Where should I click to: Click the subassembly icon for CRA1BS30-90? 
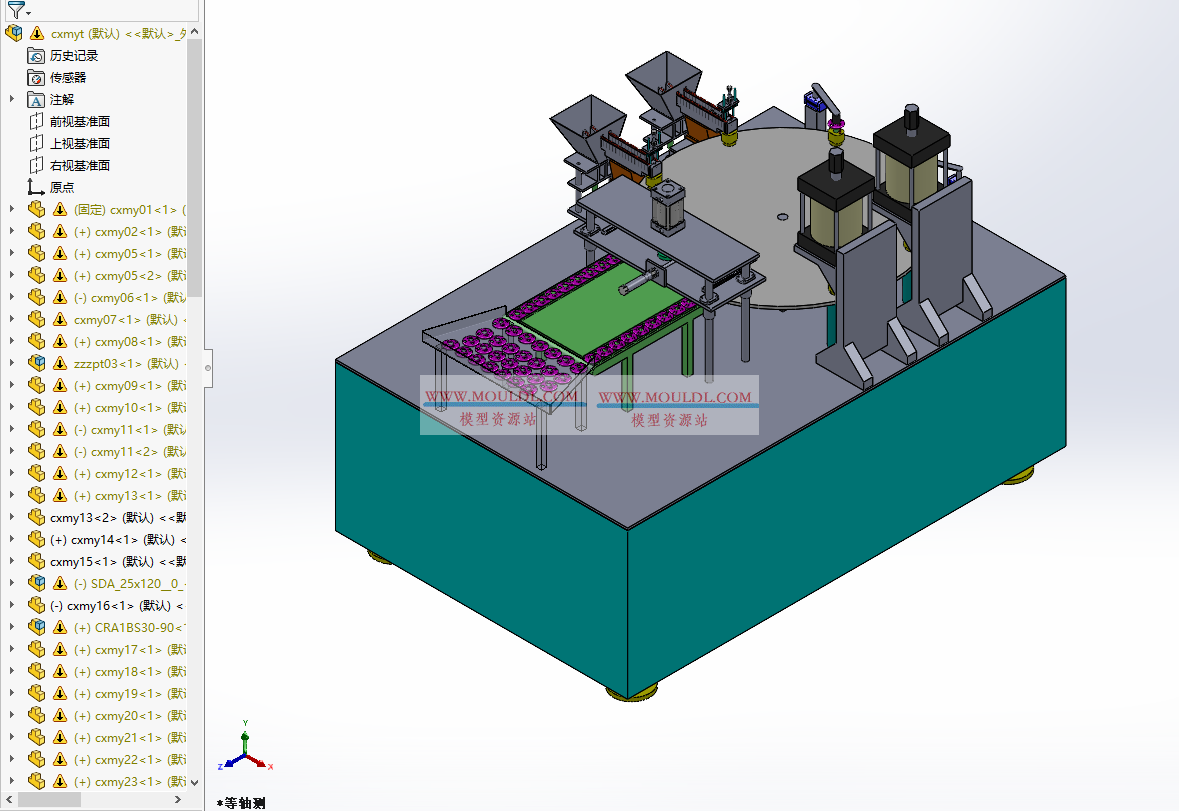point(37,627)
